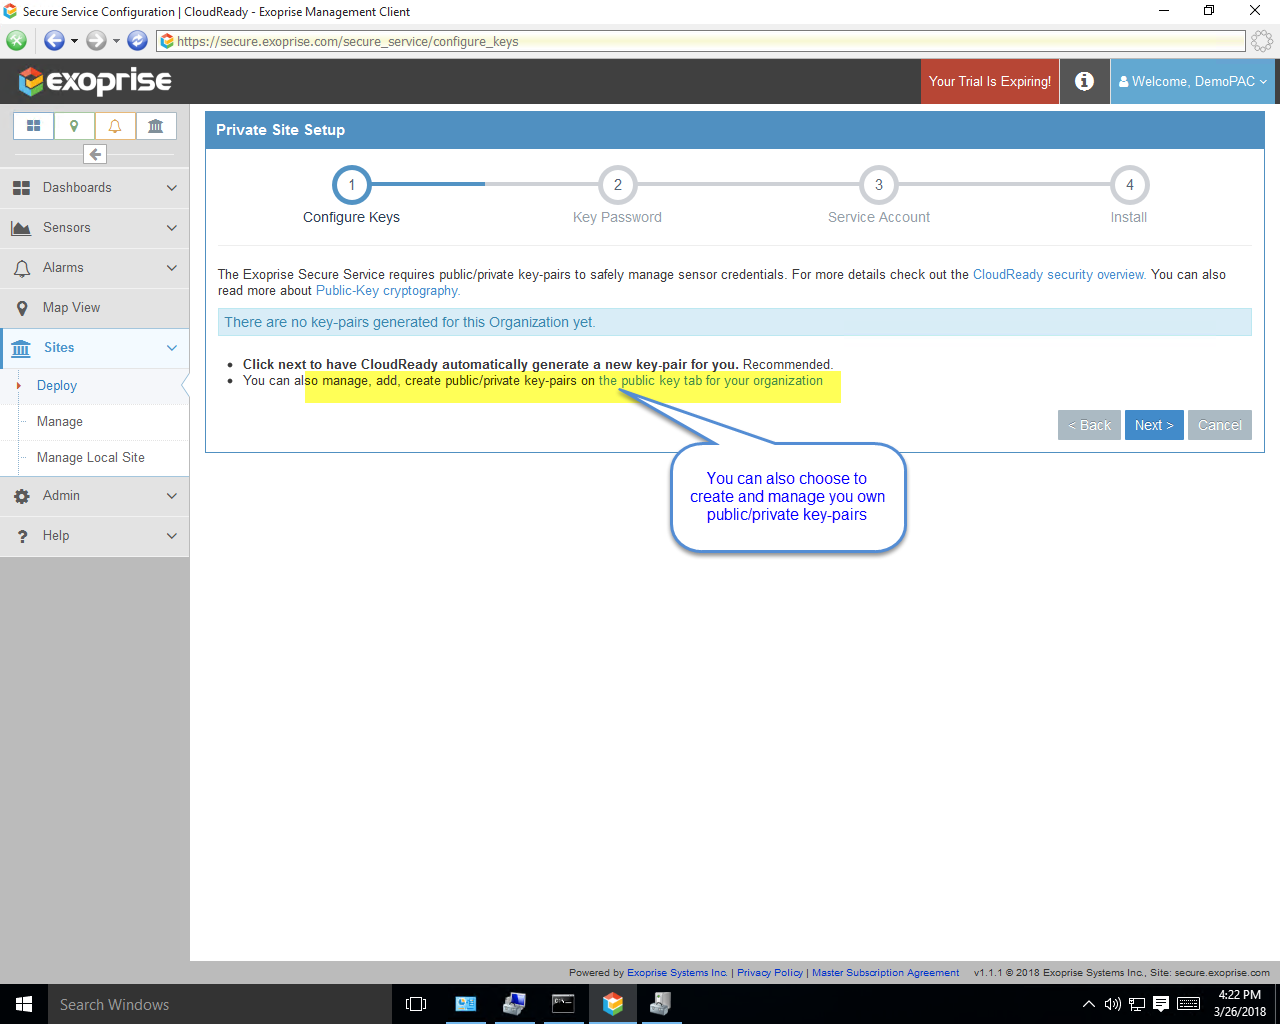1280x1024 pixels.
Task: Select the Sites menu item
Action: (x=94, y=348)
